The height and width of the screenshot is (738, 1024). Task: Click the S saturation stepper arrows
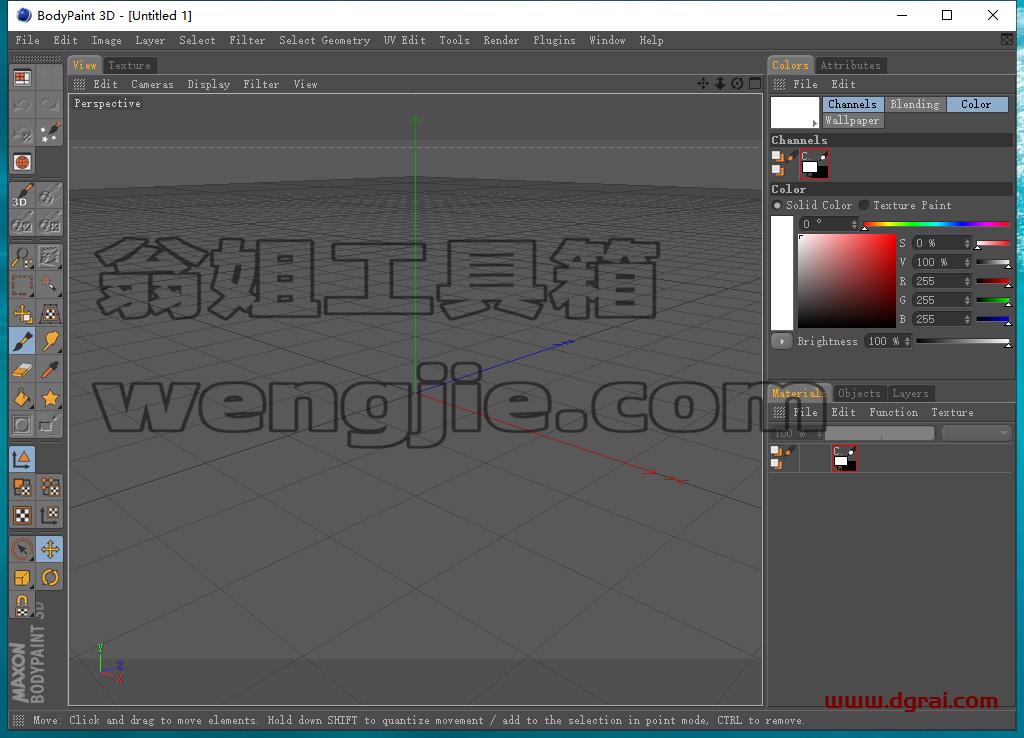point(967,243)
